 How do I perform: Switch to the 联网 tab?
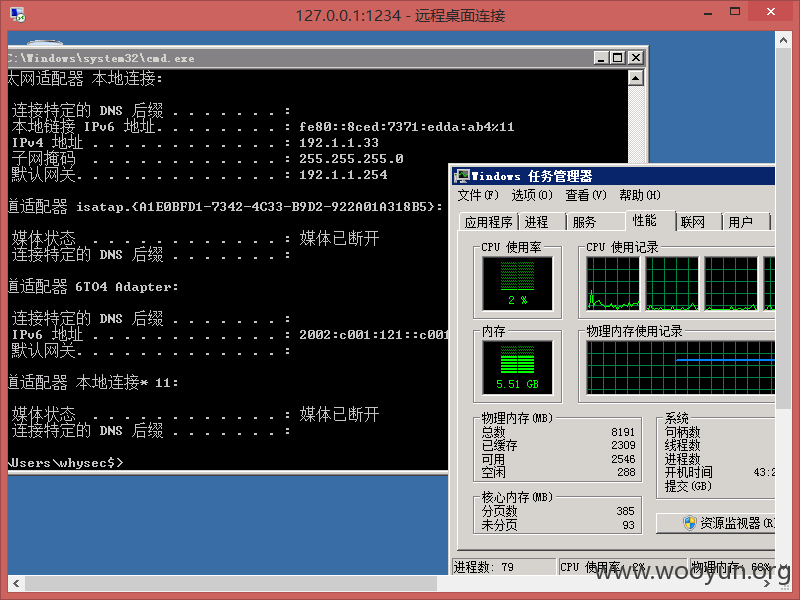coord(698,222)
